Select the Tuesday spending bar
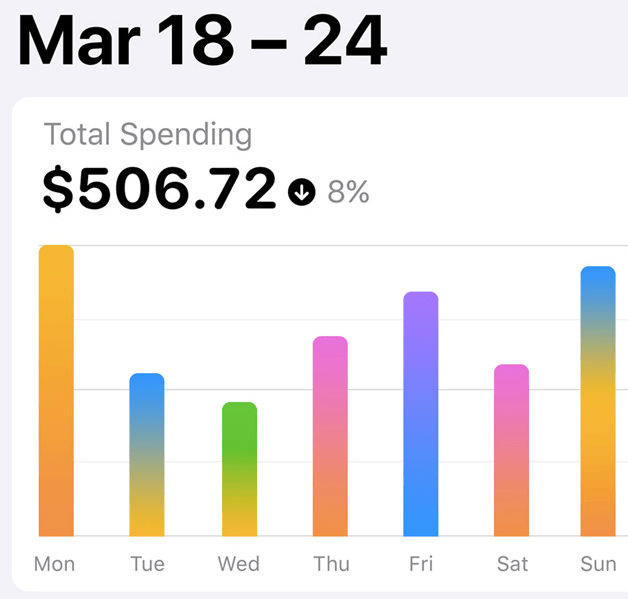Screen dimensions: 628x599 (x=147, y=455)
